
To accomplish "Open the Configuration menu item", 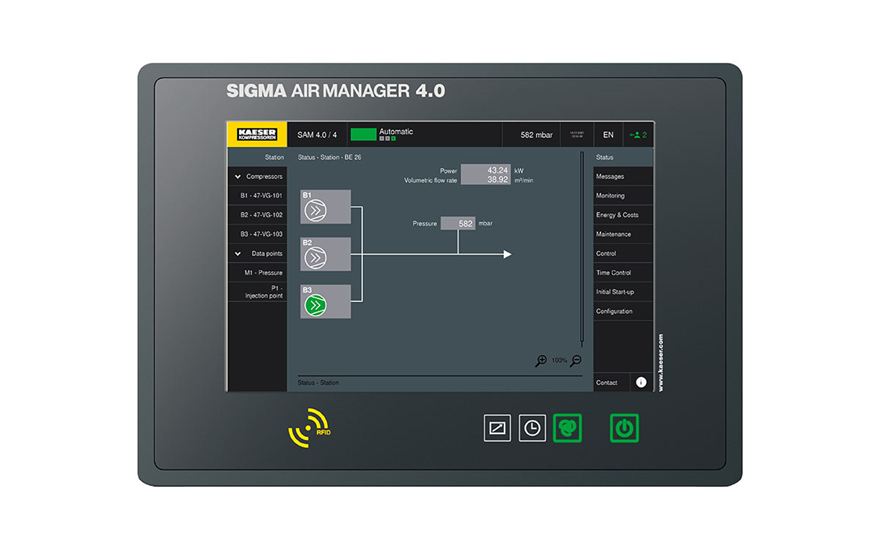I will [x=623, y=311].
